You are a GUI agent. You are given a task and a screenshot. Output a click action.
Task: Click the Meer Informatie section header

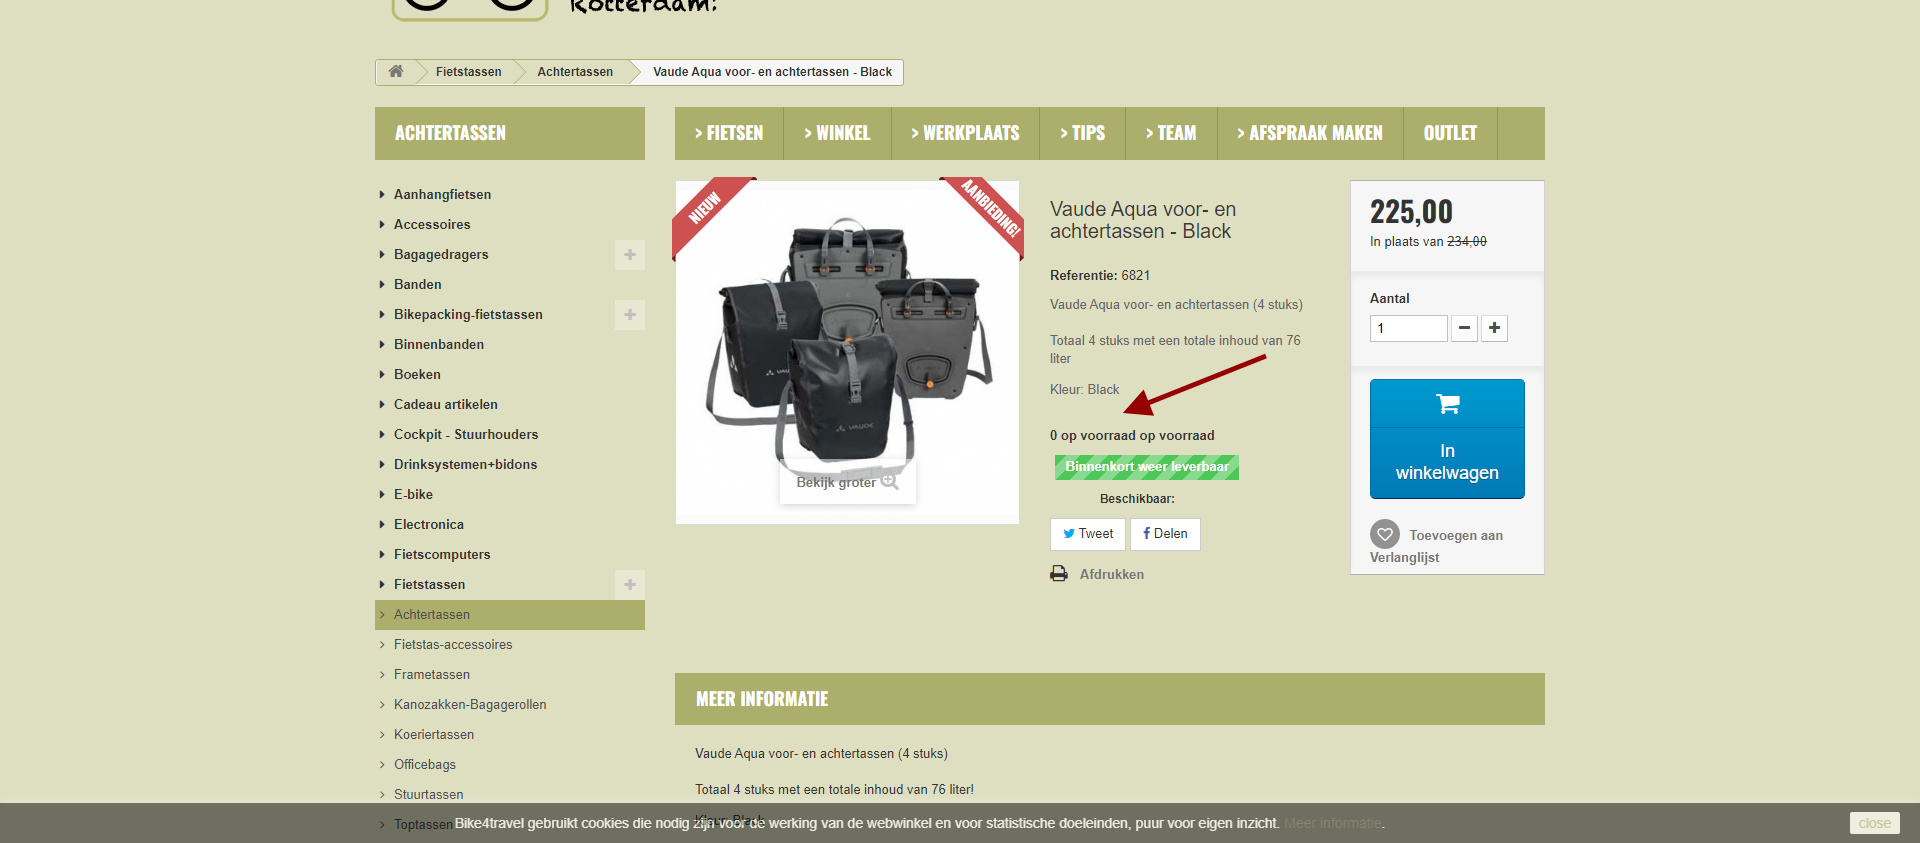pos(1110,699)
